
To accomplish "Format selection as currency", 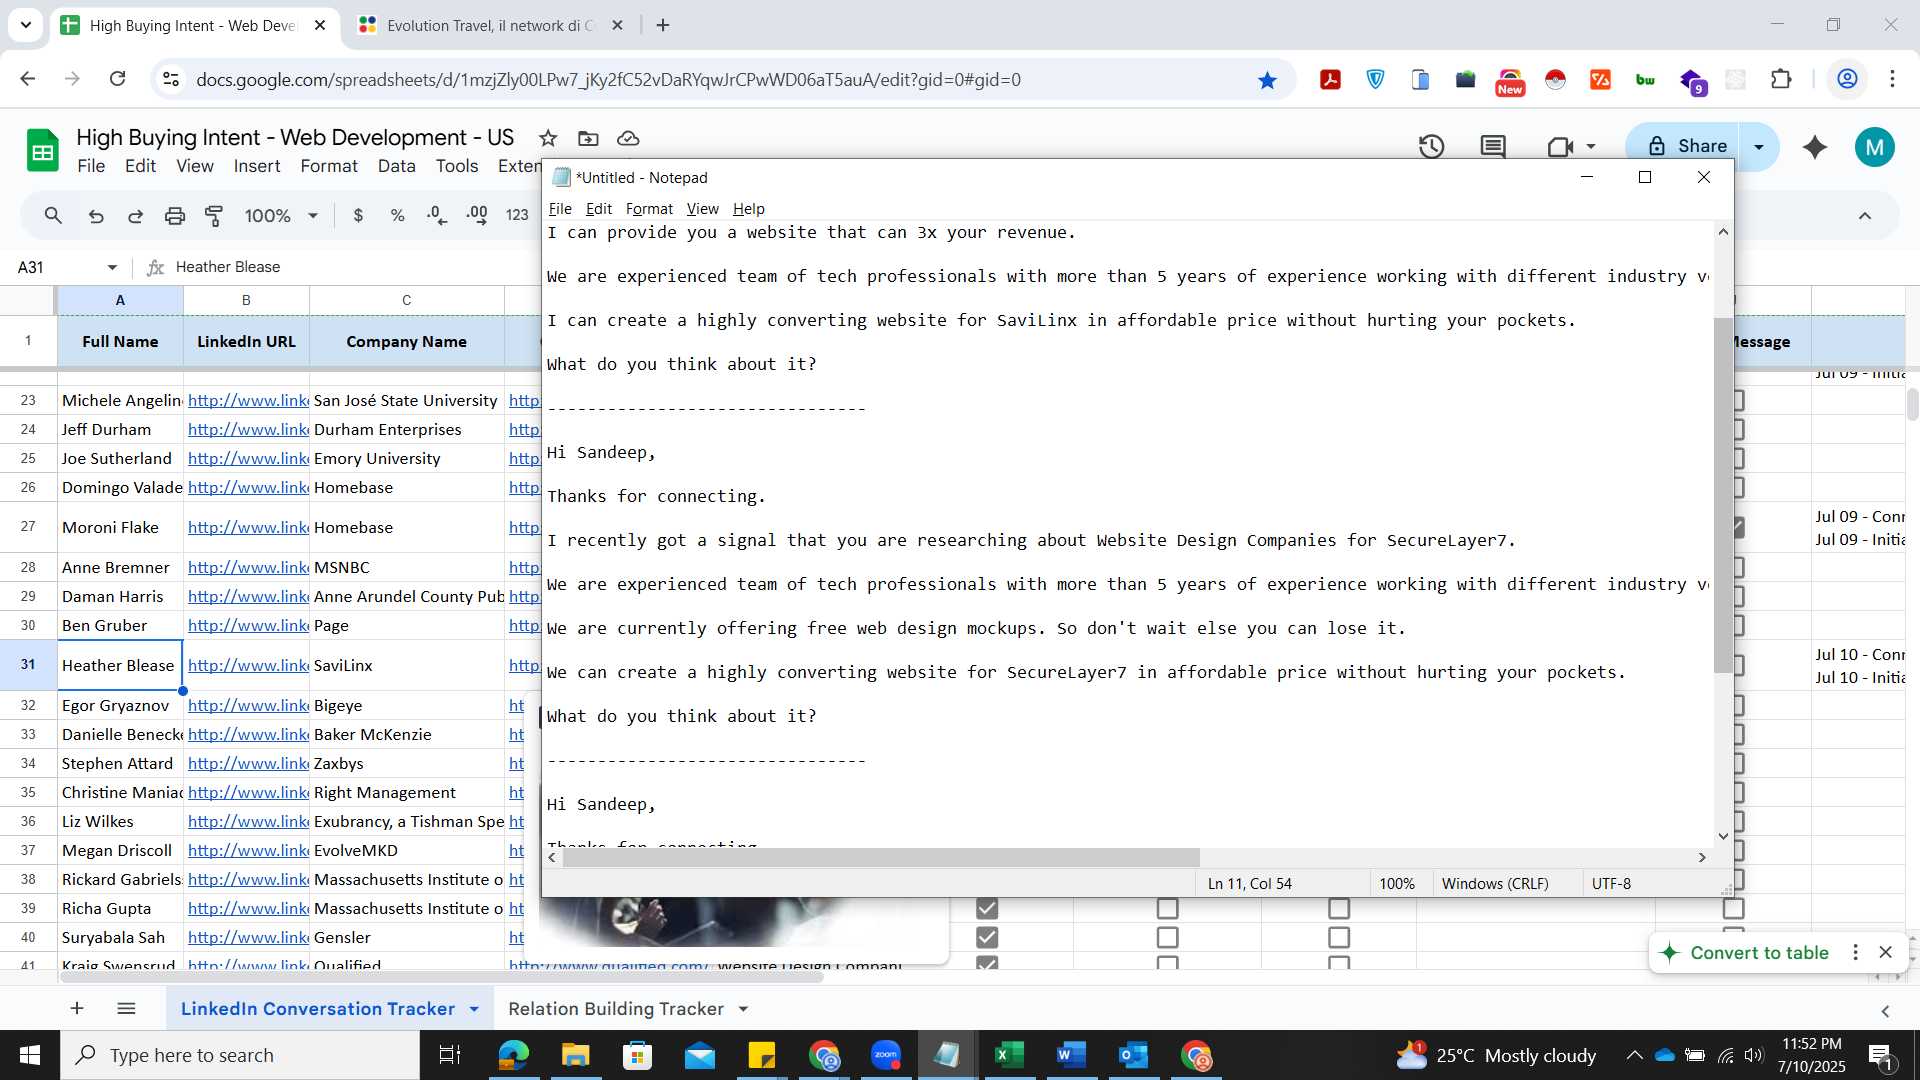I will (358, 215).
